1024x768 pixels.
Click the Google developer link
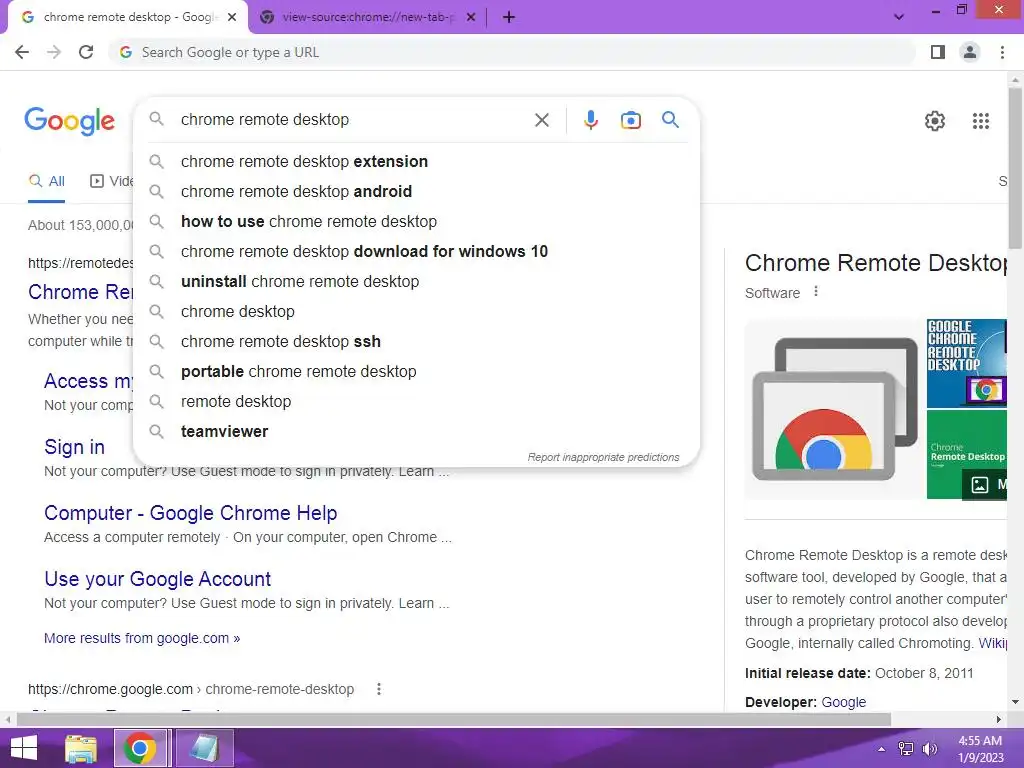(x=843, y=702)
